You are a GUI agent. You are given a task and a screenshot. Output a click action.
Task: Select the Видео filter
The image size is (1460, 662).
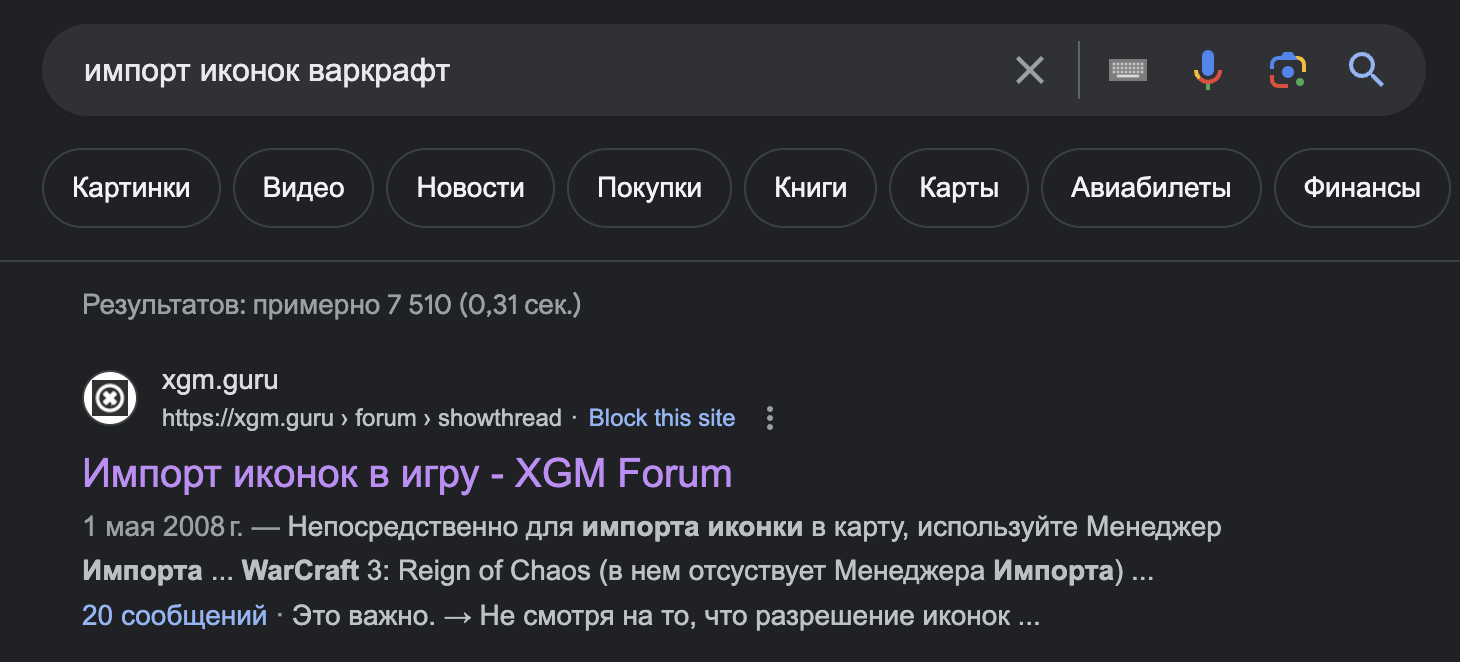tap(303, 188)
